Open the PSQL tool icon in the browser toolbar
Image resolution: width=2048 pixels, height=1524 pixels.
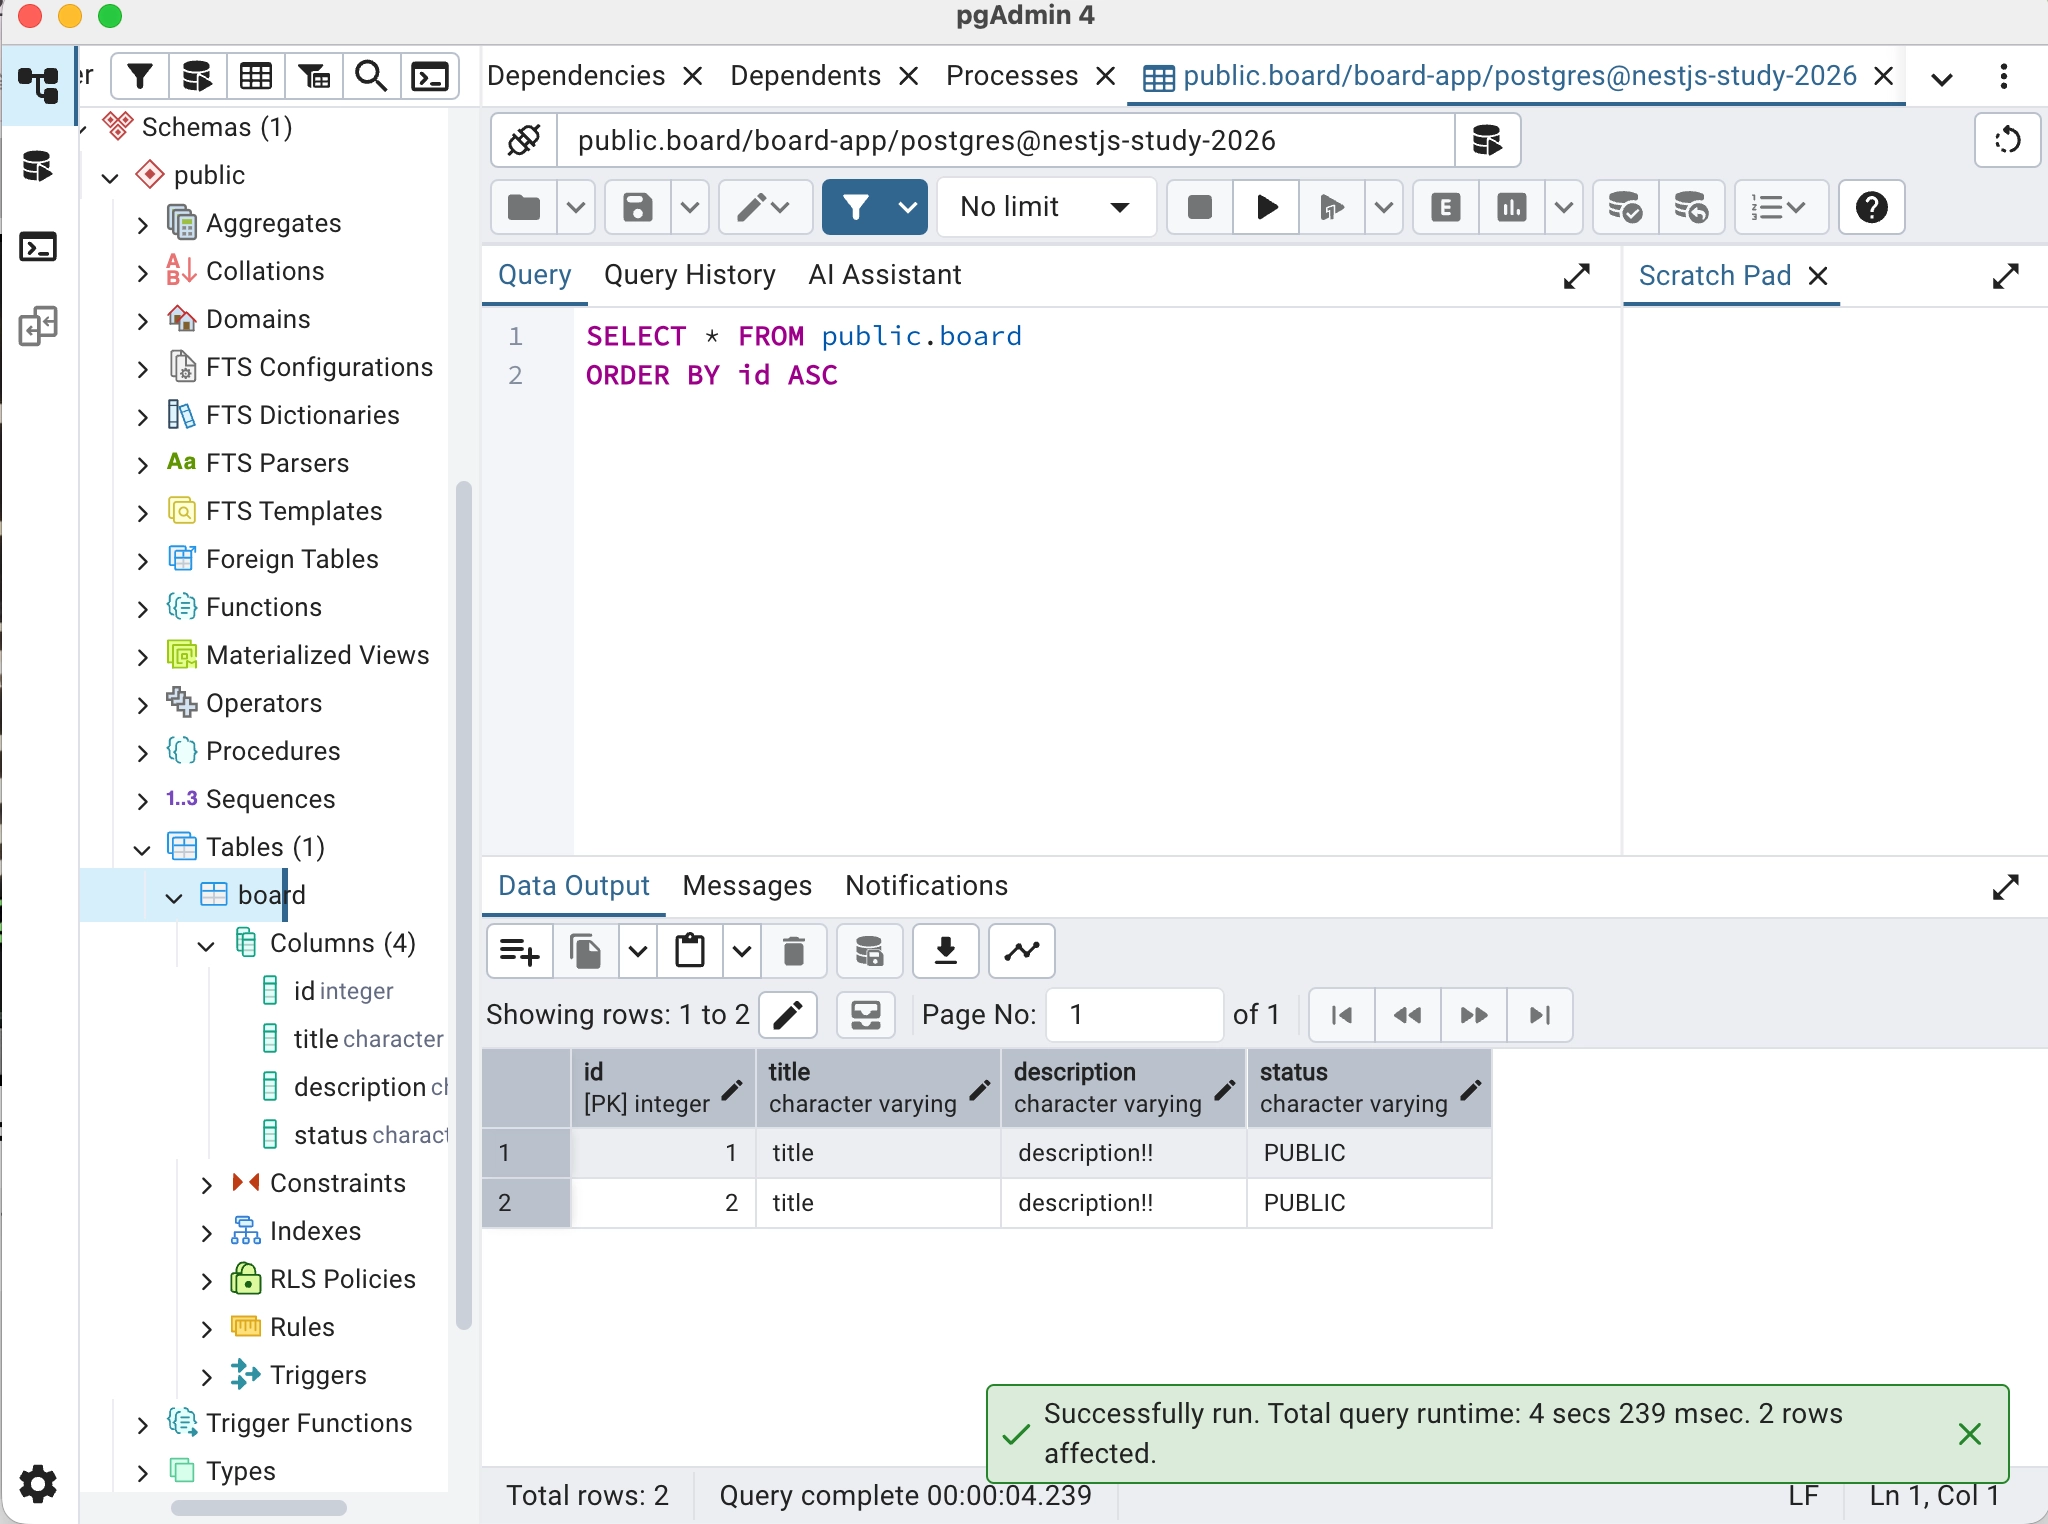[x=430, y=76]
